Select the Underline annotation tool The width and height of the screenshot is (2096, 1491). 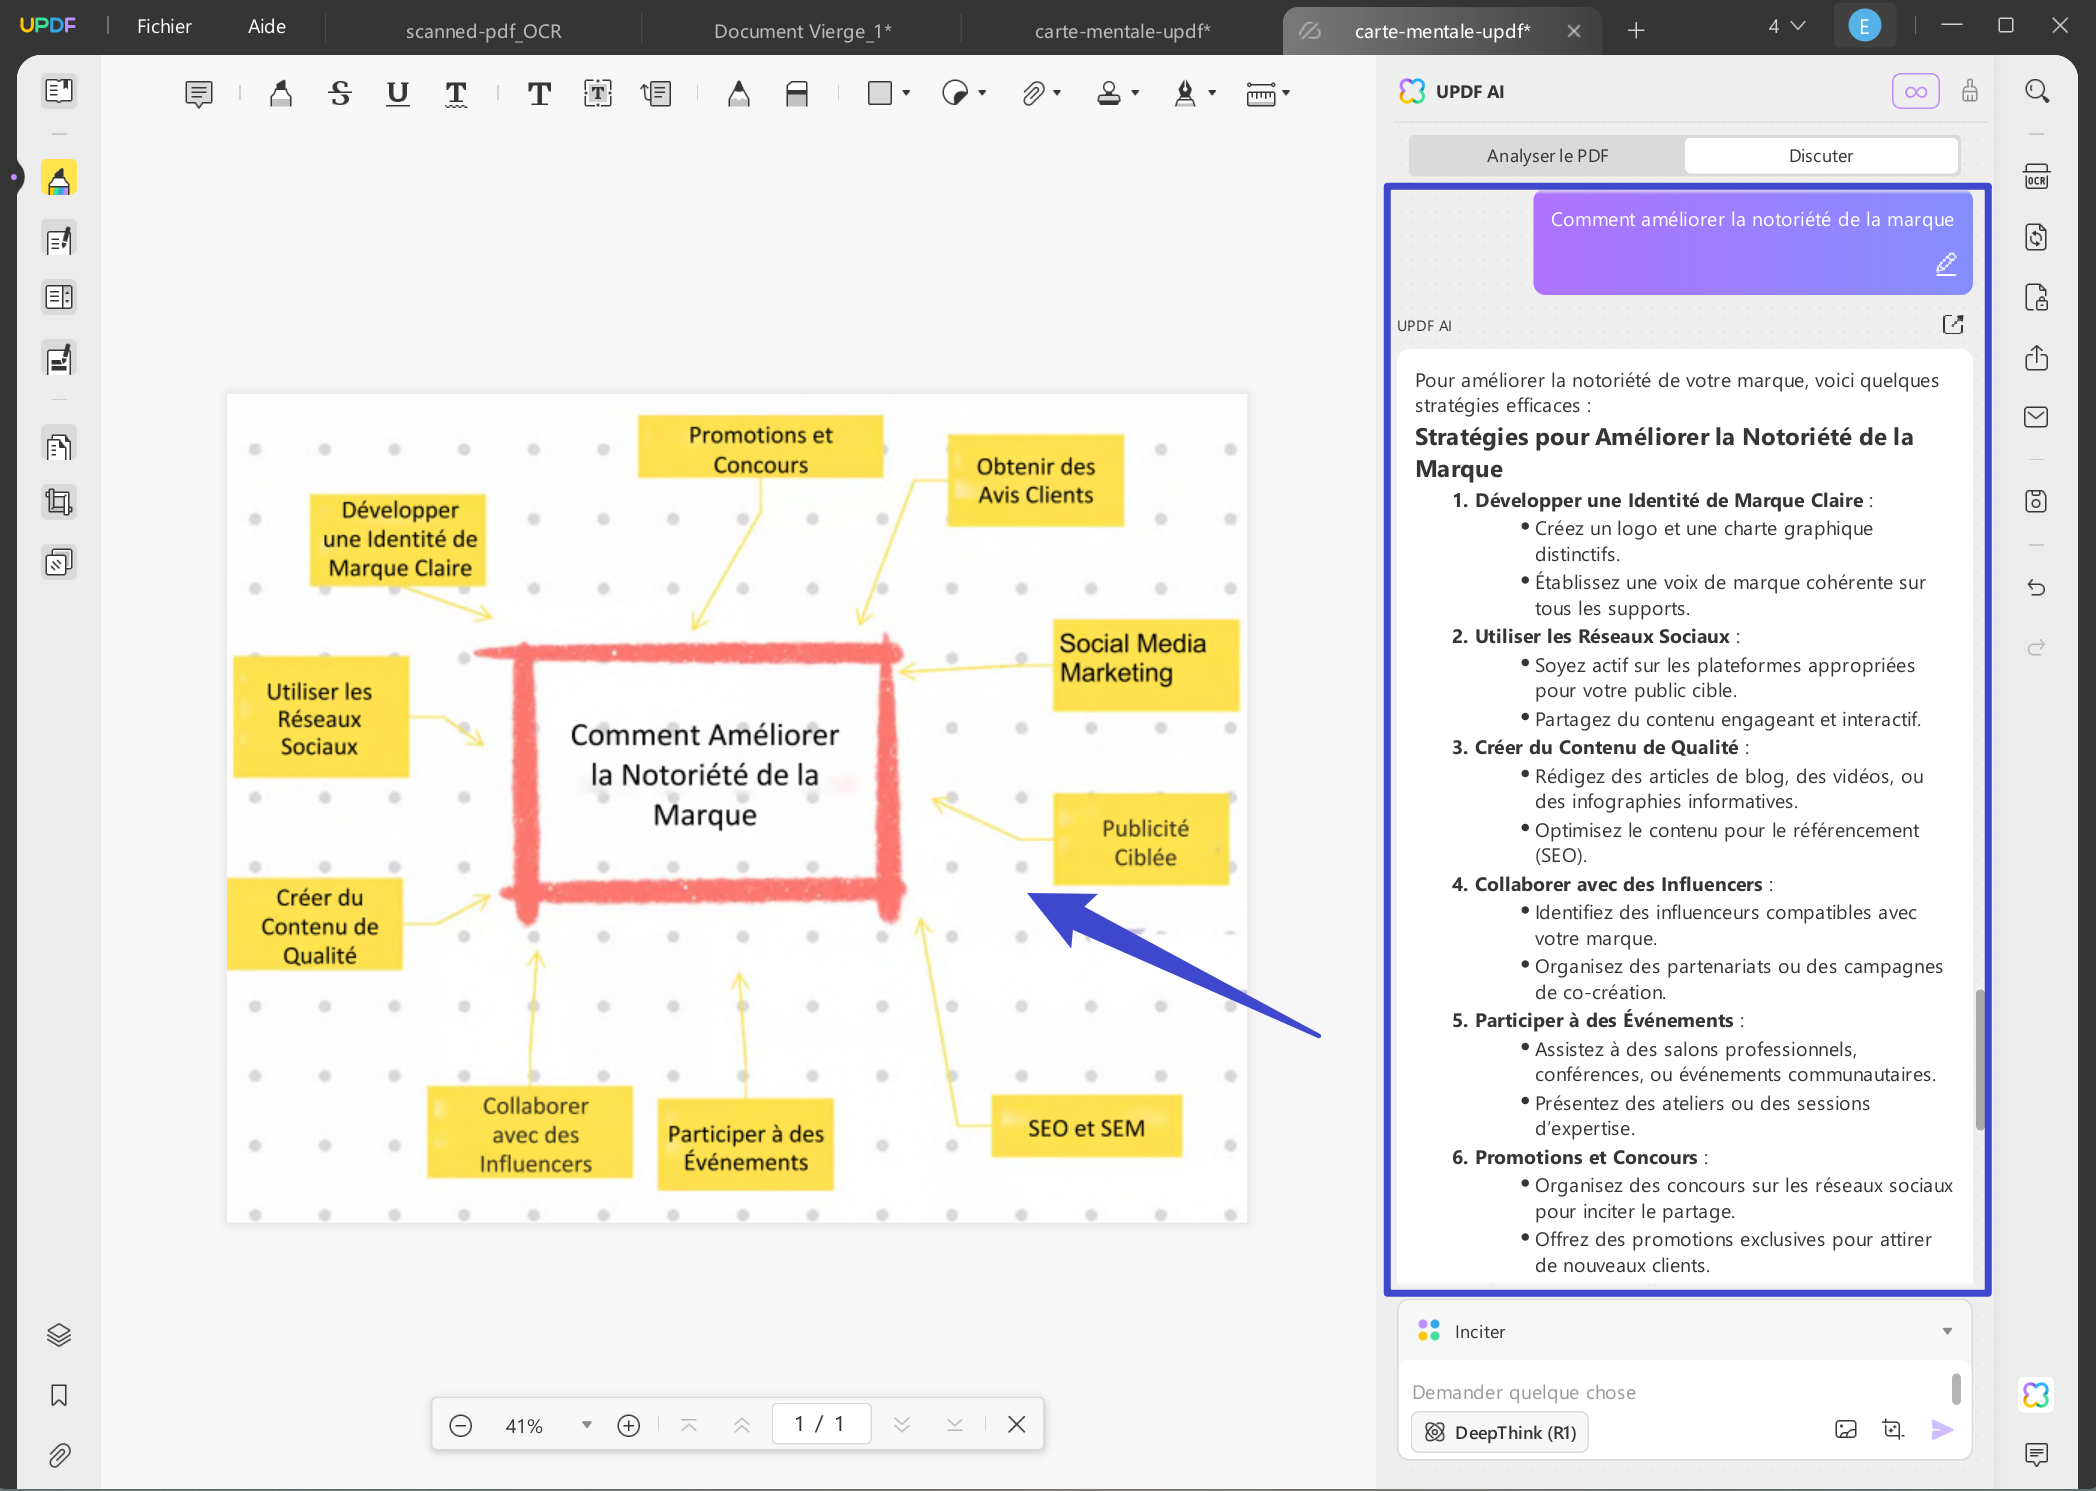pos(397,93)
